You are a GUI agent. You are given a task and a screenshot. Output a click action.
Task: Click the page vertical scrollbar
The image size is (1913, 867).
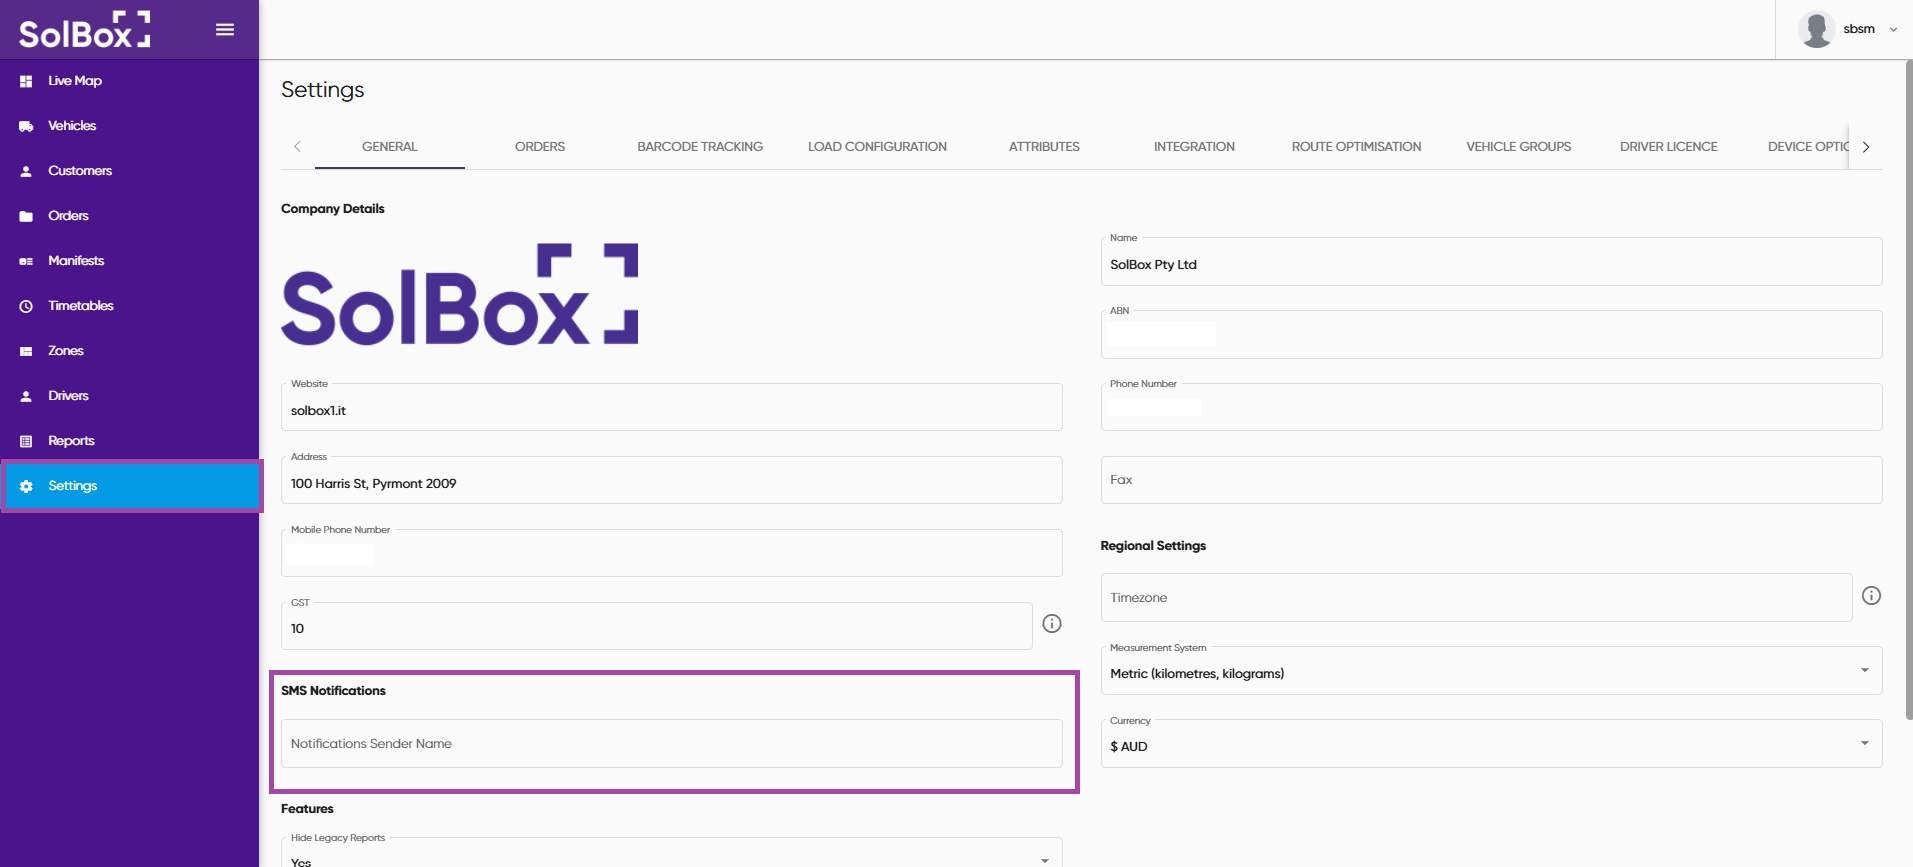1909,390
